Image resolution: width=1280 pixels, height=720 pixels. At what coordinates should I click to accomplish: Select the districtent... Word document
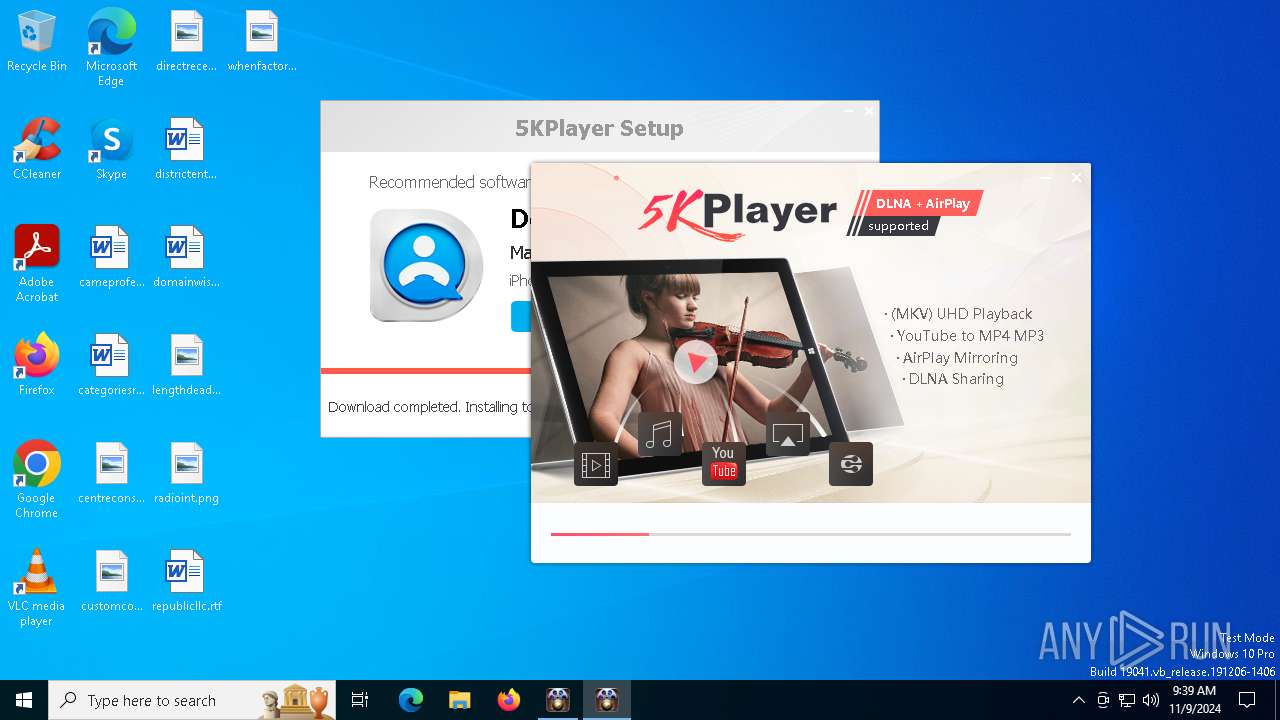pos(186,149)
